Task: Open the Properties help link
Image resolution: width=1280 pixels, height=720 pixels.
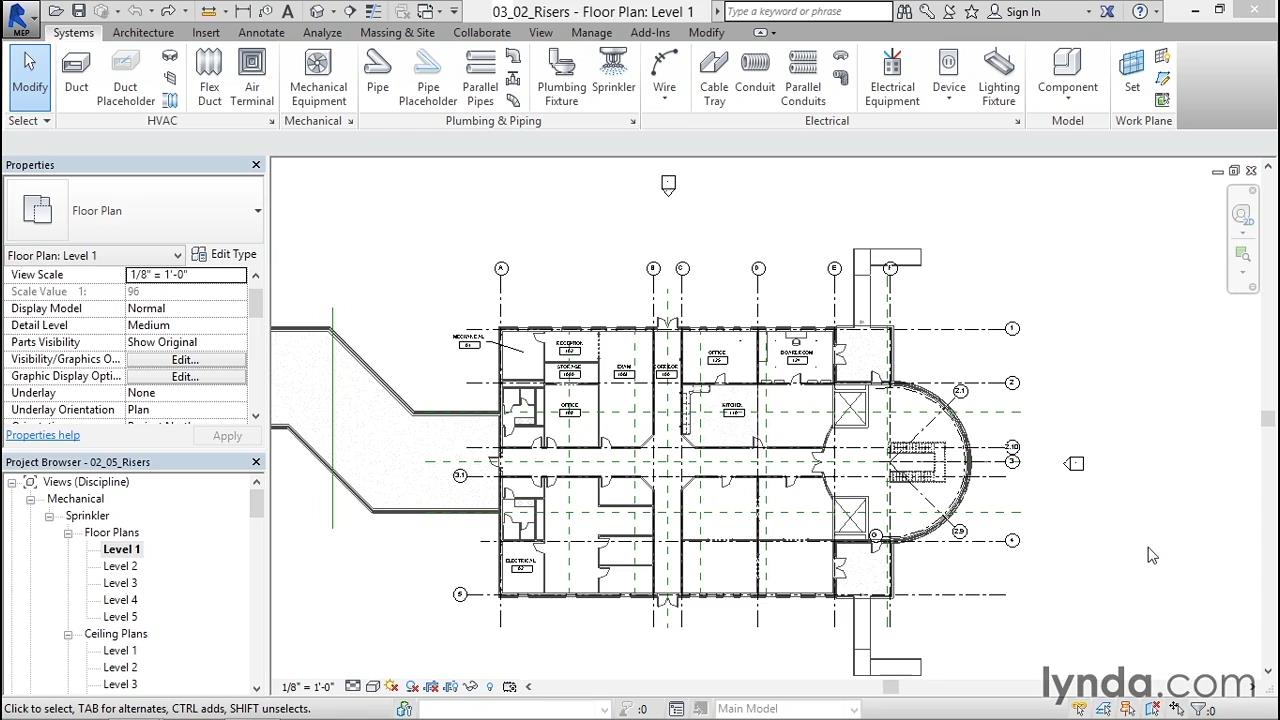Action: pyautogui.click(x=43, y=435)
